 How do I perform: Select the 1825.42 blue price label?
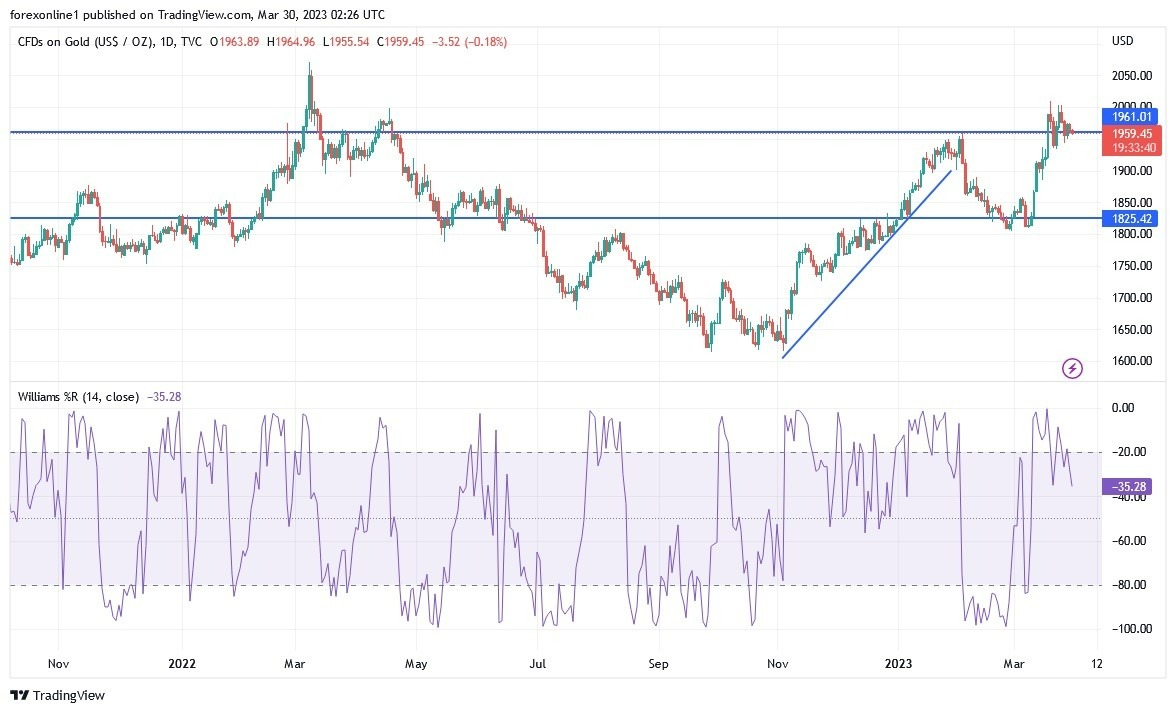(x=1130, y=218)
